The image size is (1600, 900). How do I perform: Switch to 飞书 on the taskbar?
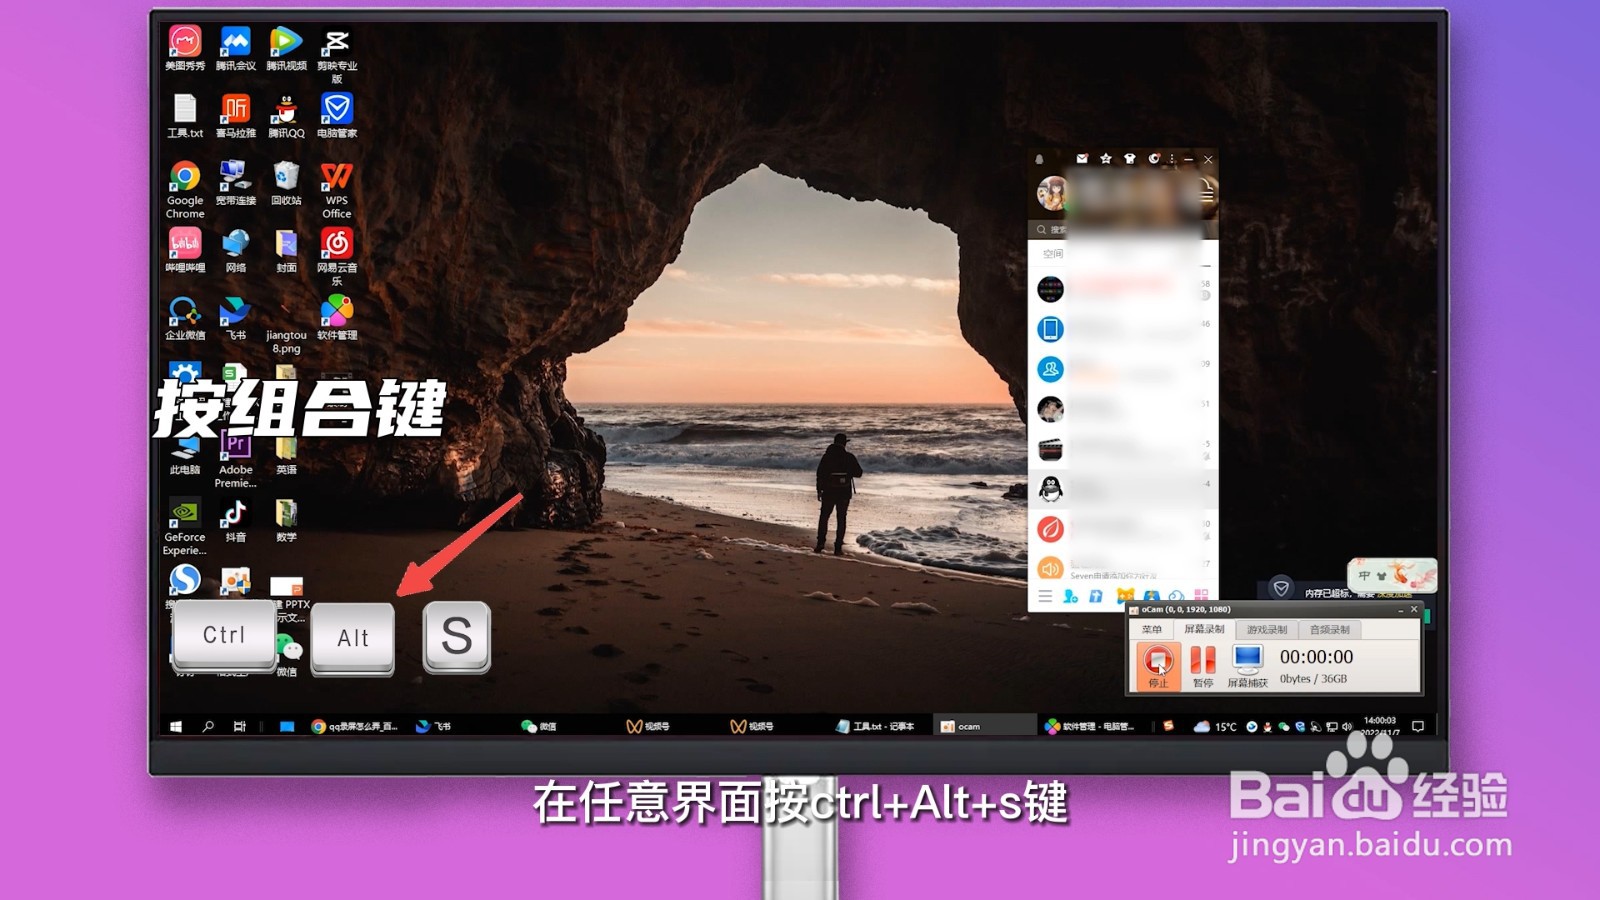pos(435,727)
